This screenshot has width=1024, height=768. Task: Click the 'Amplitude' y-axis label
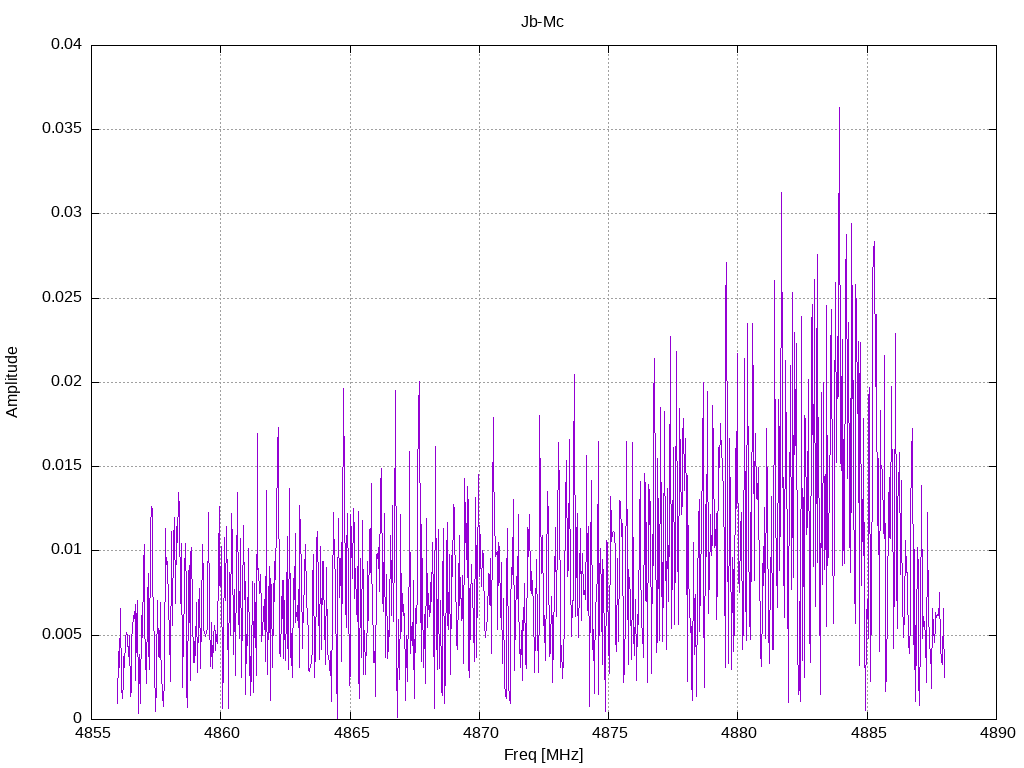[12, 382]
